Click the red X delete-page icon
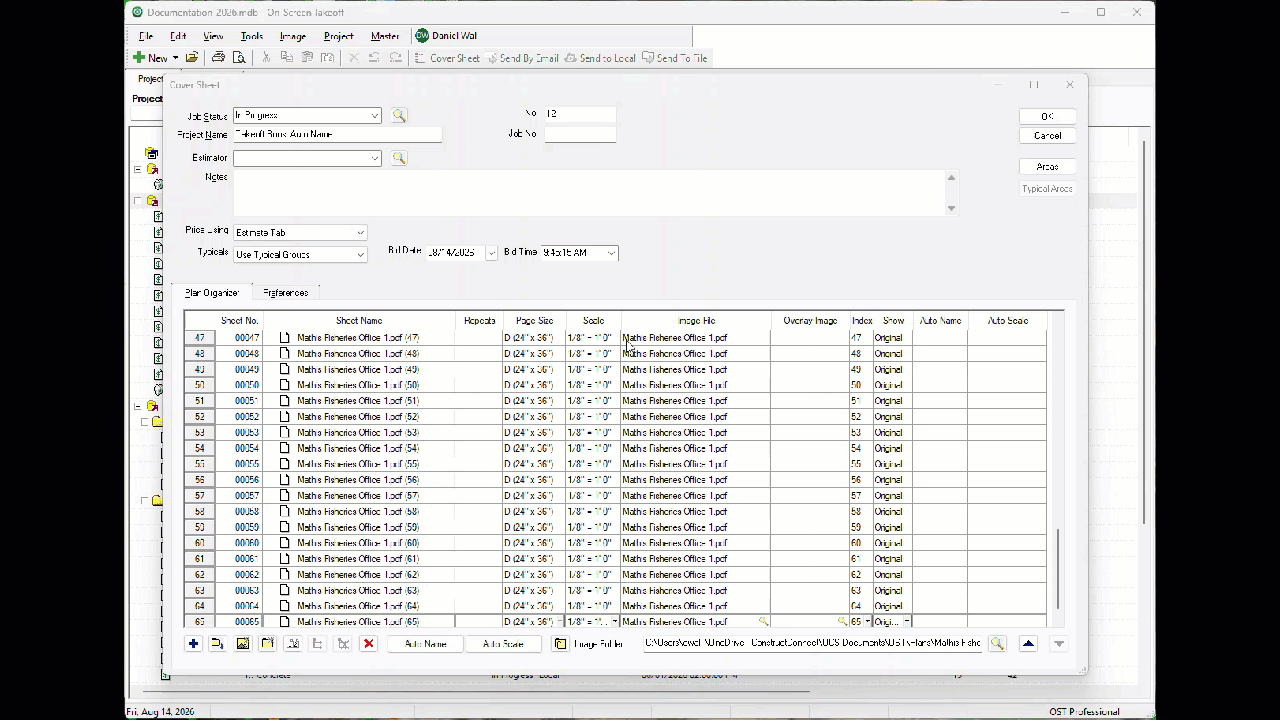The width and height of the screenshot is (1280, 720). (368, 644)
